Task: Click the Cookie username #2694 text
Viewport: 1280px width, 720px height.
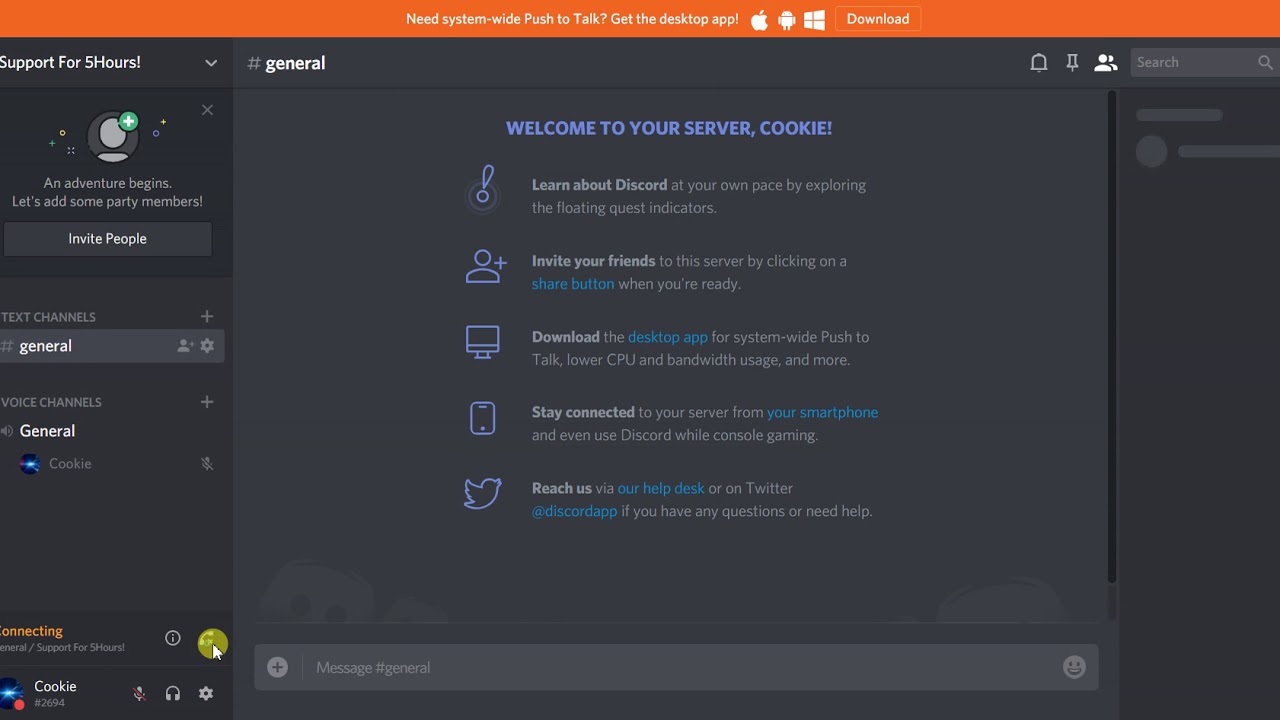Action: click(x=55, y=694)
